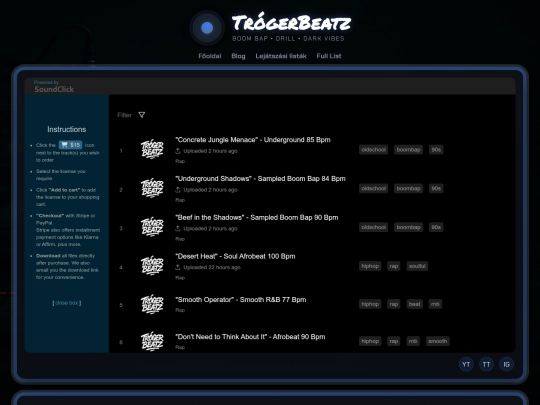This screenshot has height=405, width=540.
Task: Click artwork of Underground Shadows track
Action: [152, 188]
